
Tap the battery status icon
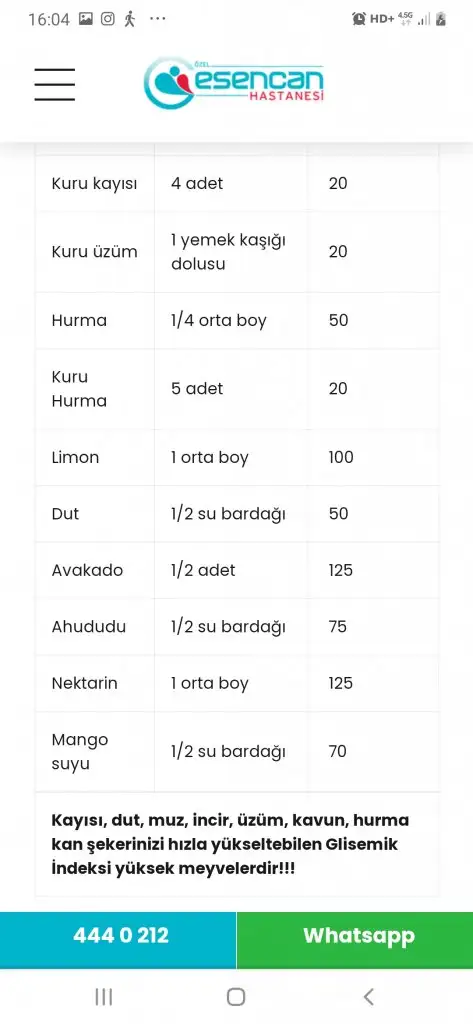pos(441,19)
